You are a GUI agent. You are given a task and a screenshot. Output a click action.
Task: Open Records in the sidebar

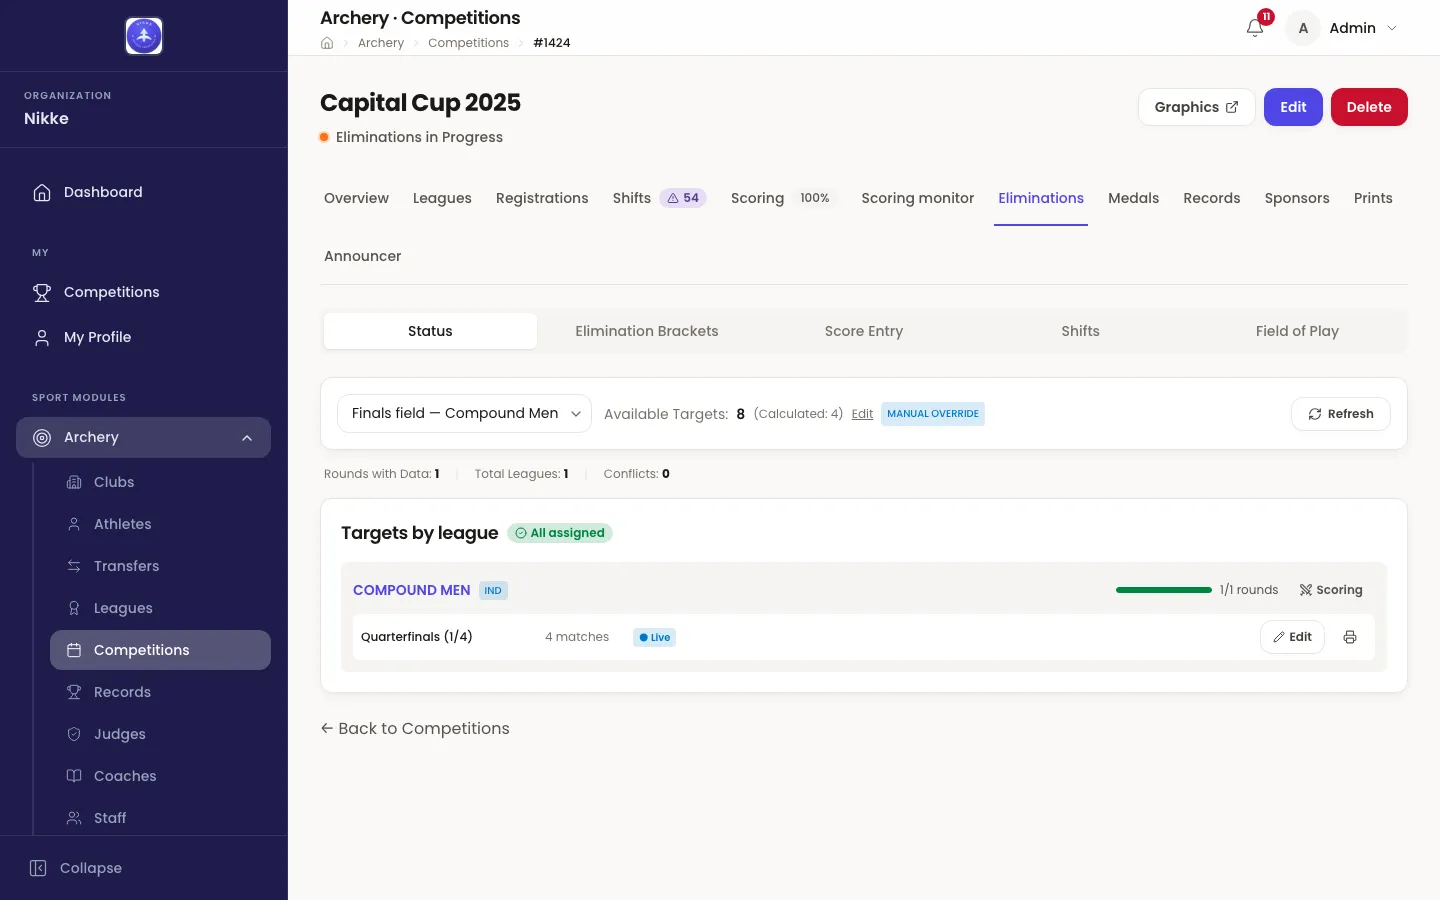pos(160,692)
